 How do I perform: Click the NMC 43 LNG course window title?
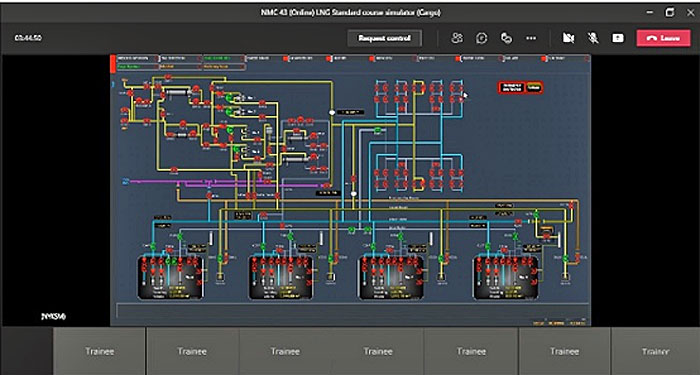350,12
